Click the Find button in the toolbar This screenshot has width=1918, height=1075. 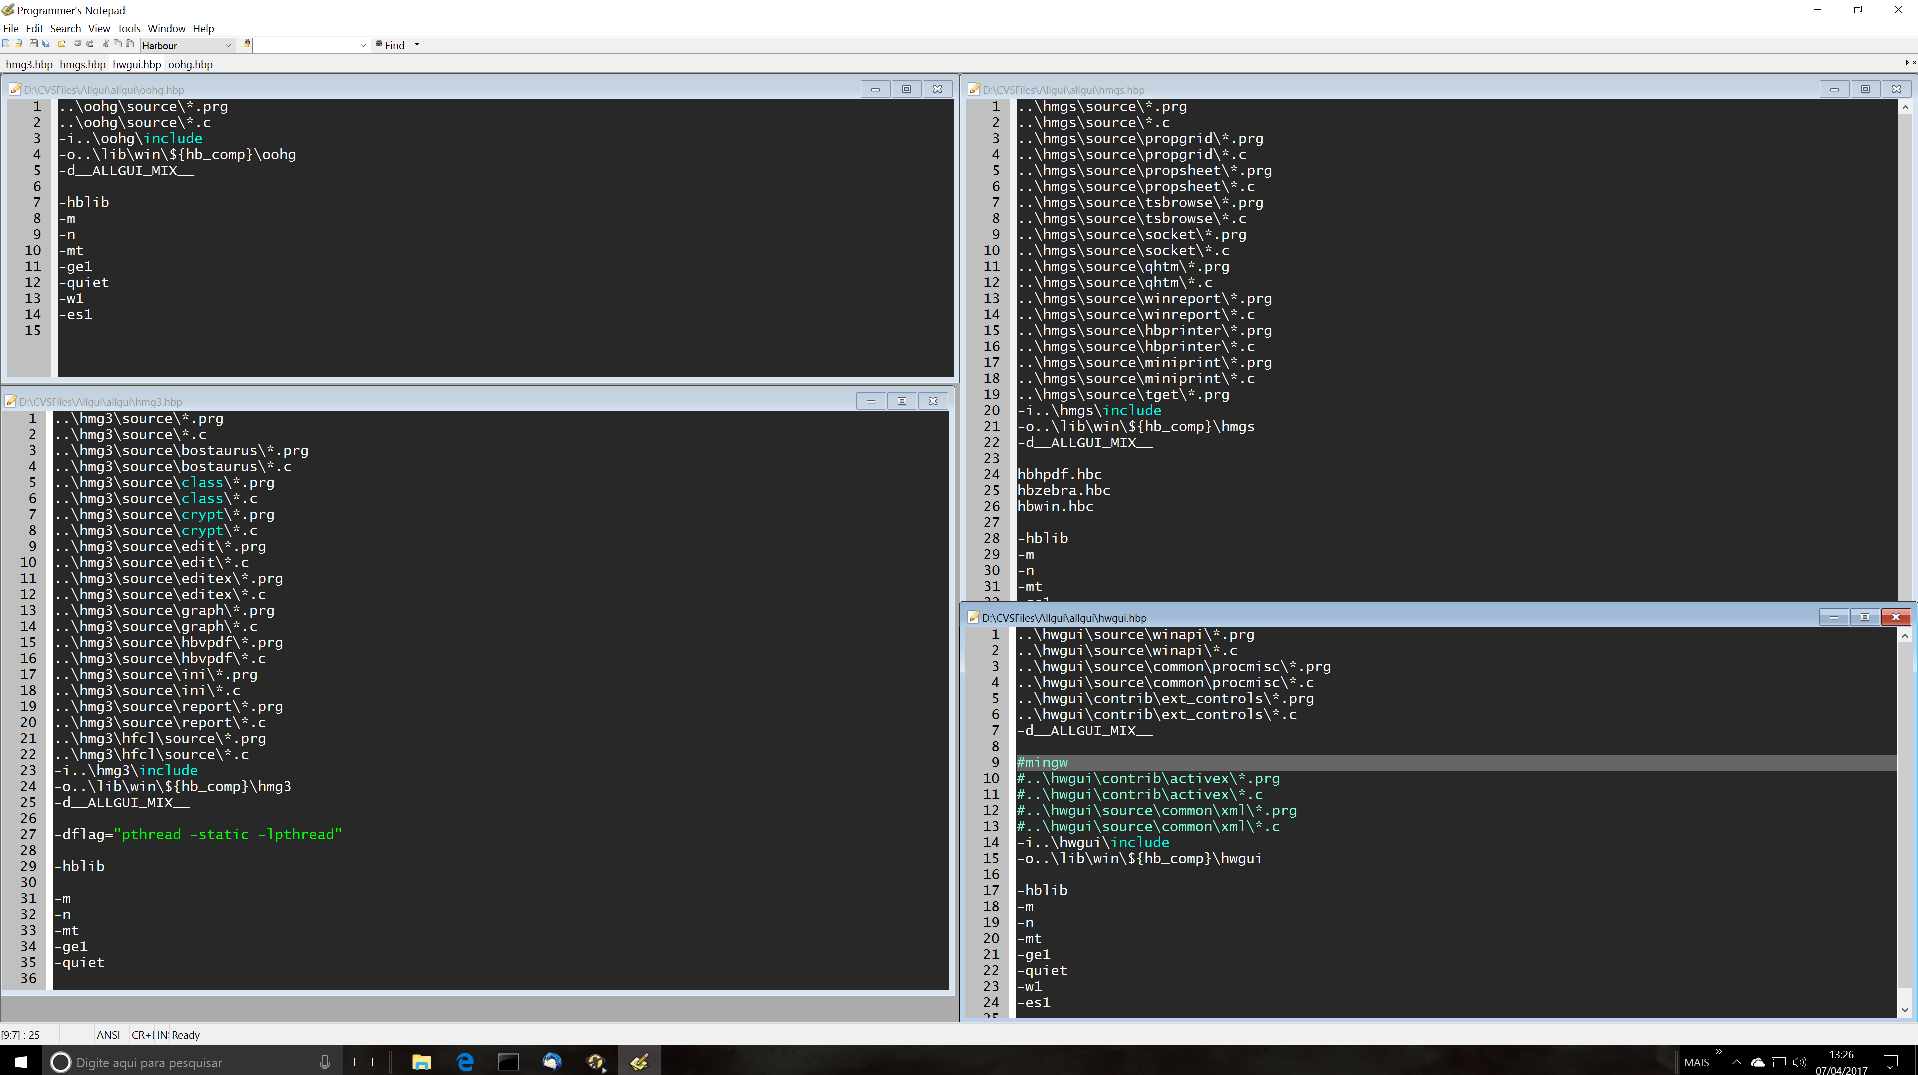pyautogui.click(x=391, y=45)
